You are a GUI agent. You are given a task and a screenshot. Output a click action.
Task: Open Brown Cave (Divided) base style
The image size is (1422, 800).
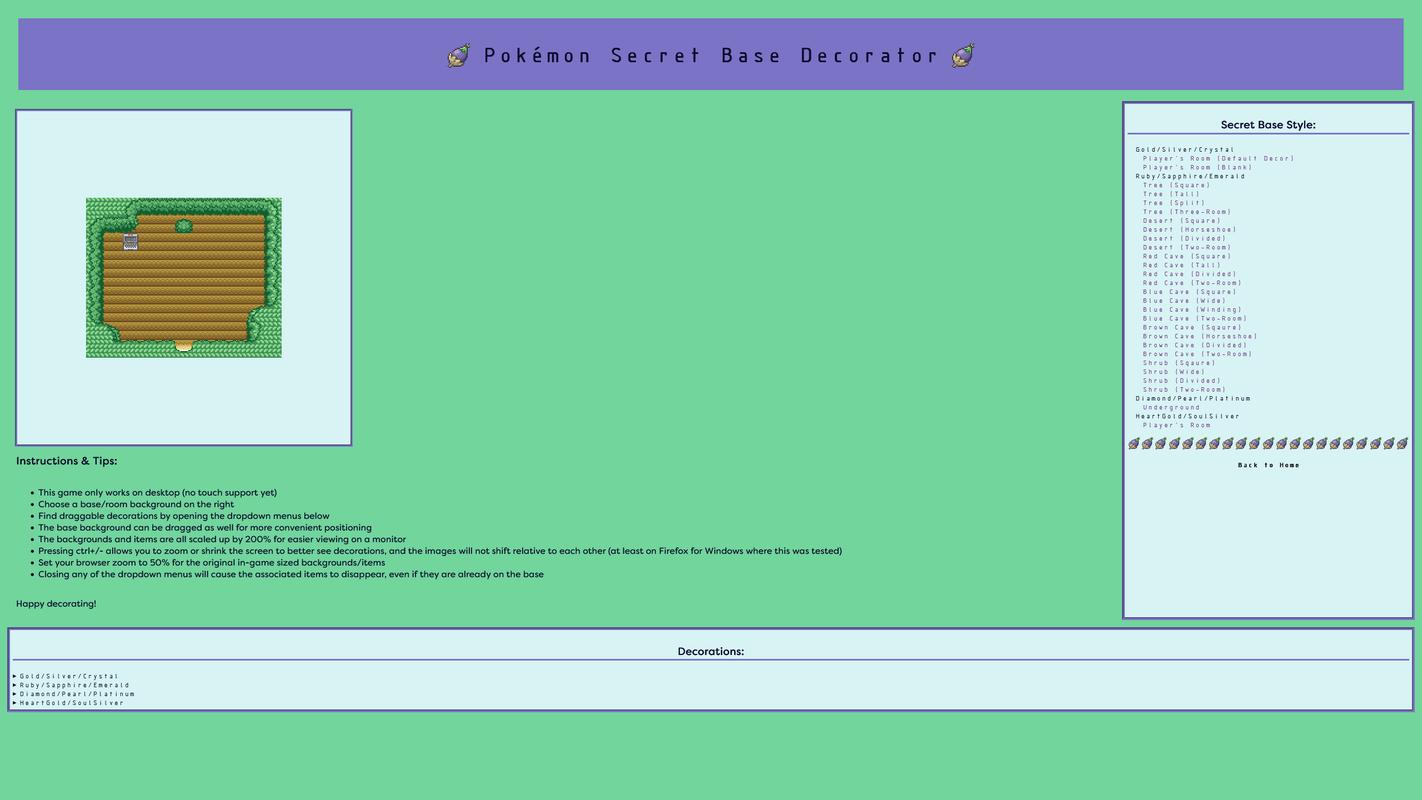[1195, 345]
